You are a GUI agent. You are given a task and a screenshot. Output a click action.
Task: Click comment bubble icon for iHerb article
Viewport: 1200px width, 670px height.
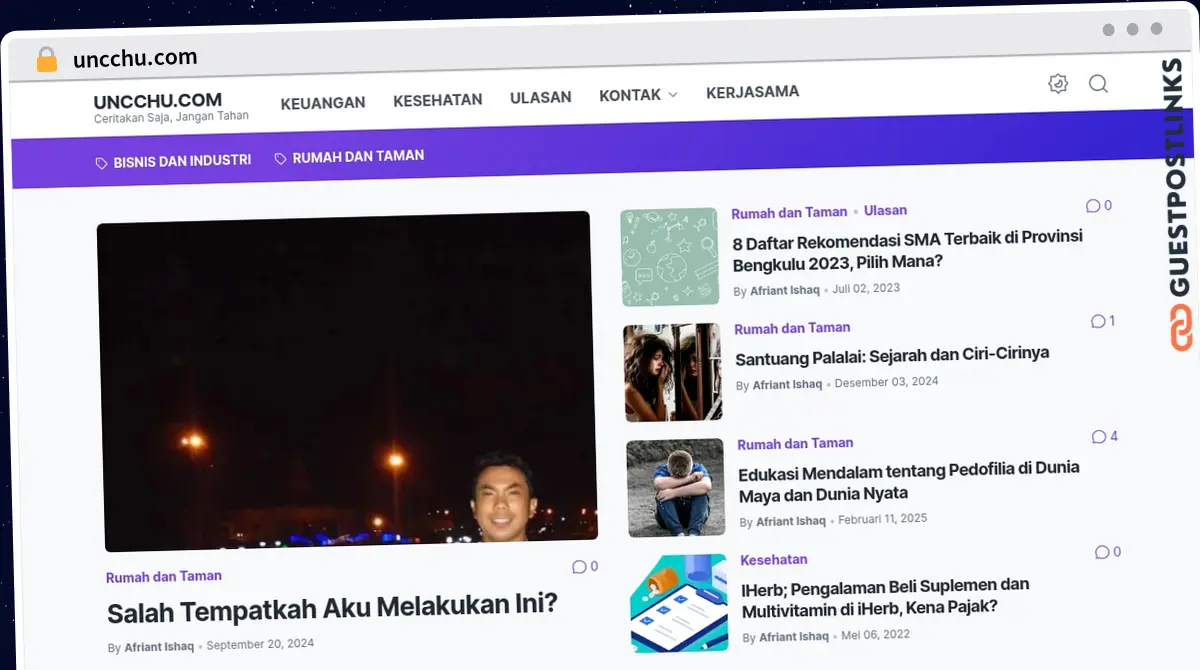1102,552
